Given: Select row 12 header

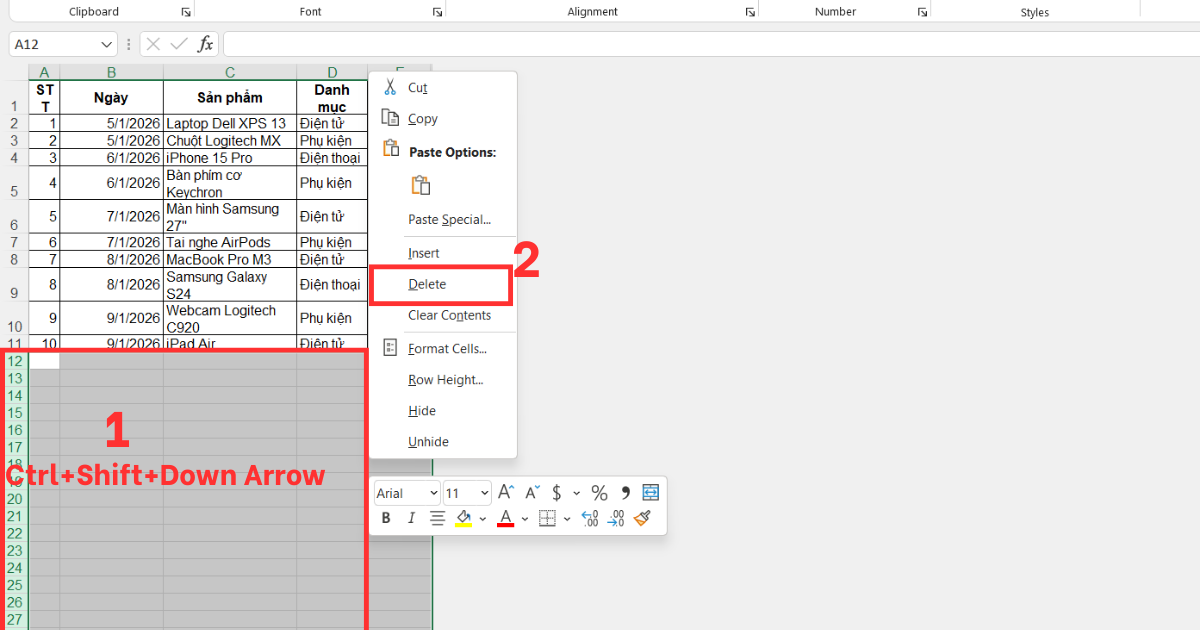Looking at the screenshot, I should pos(14,361).
